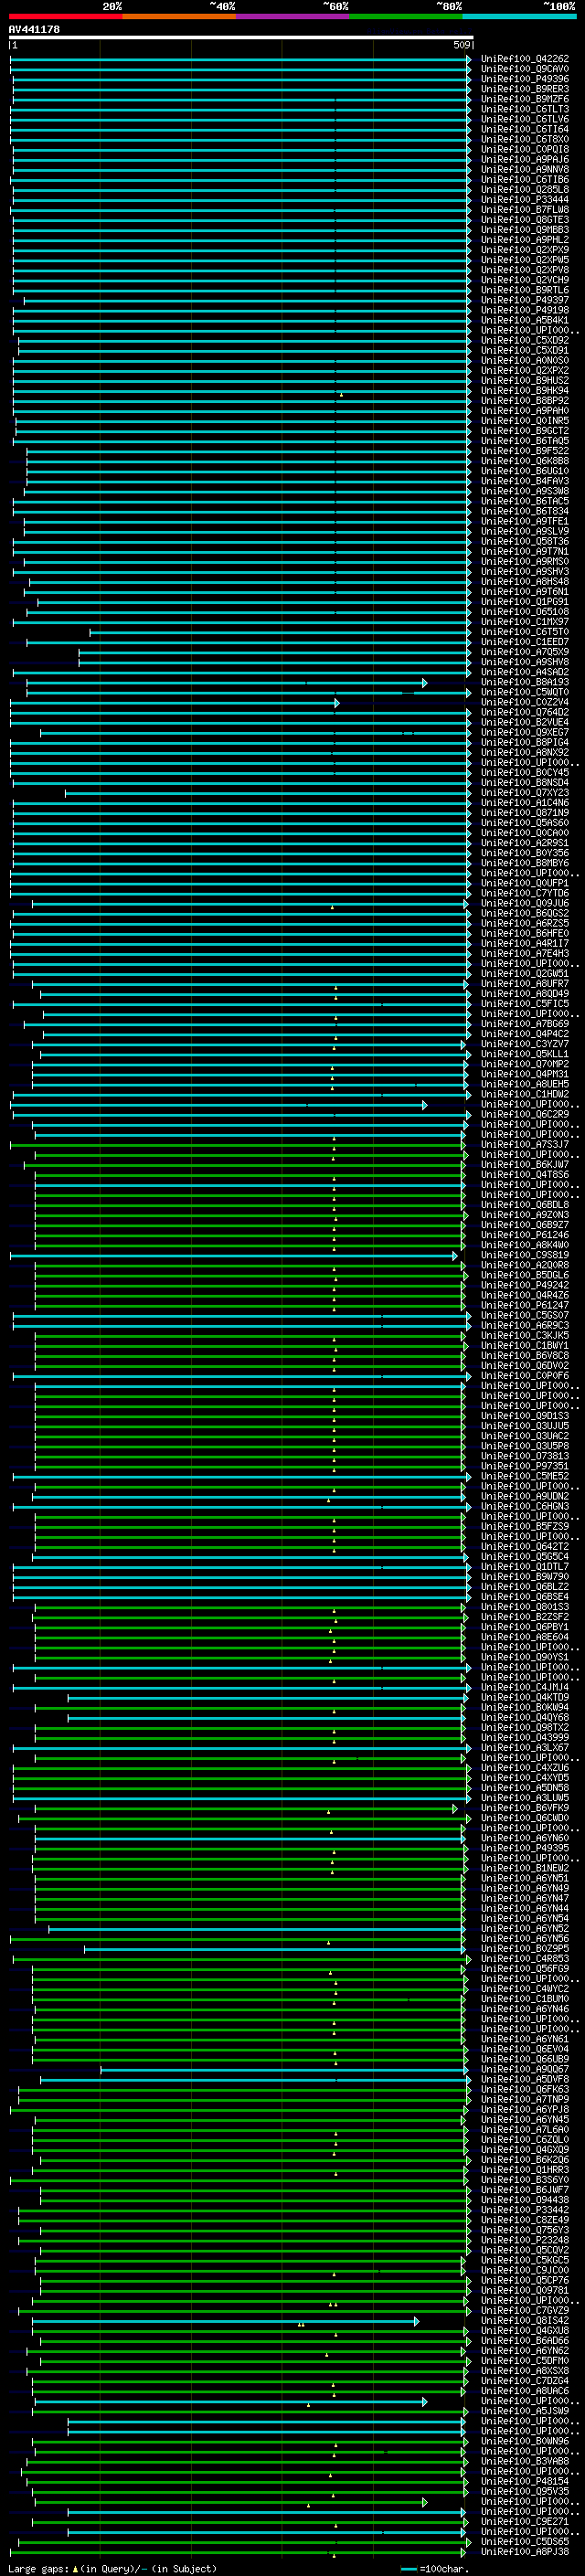Open hit UniRef100_C0Z2V4
This screenshot has height=2576, width=585.
pyautogui.click(x=525, y=702)
